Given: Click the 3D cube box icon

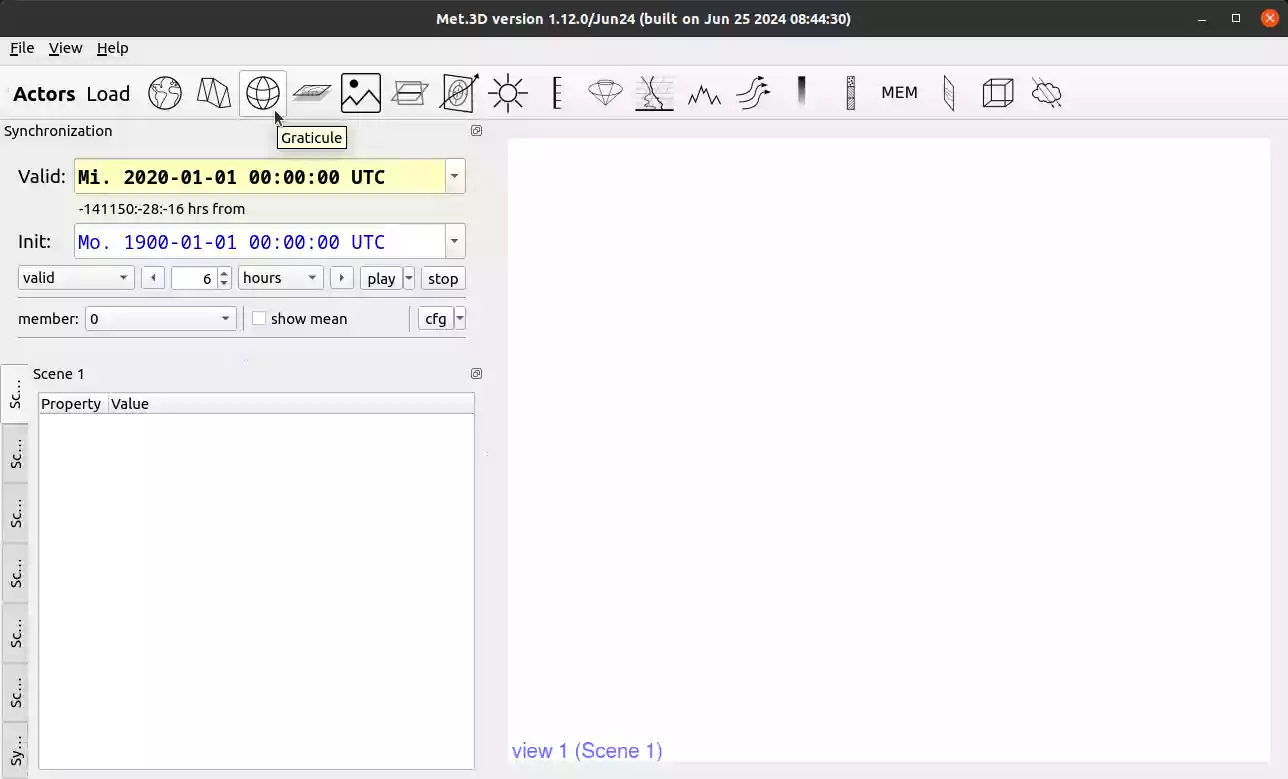Looking at the screenshot, I should [998, 94].
